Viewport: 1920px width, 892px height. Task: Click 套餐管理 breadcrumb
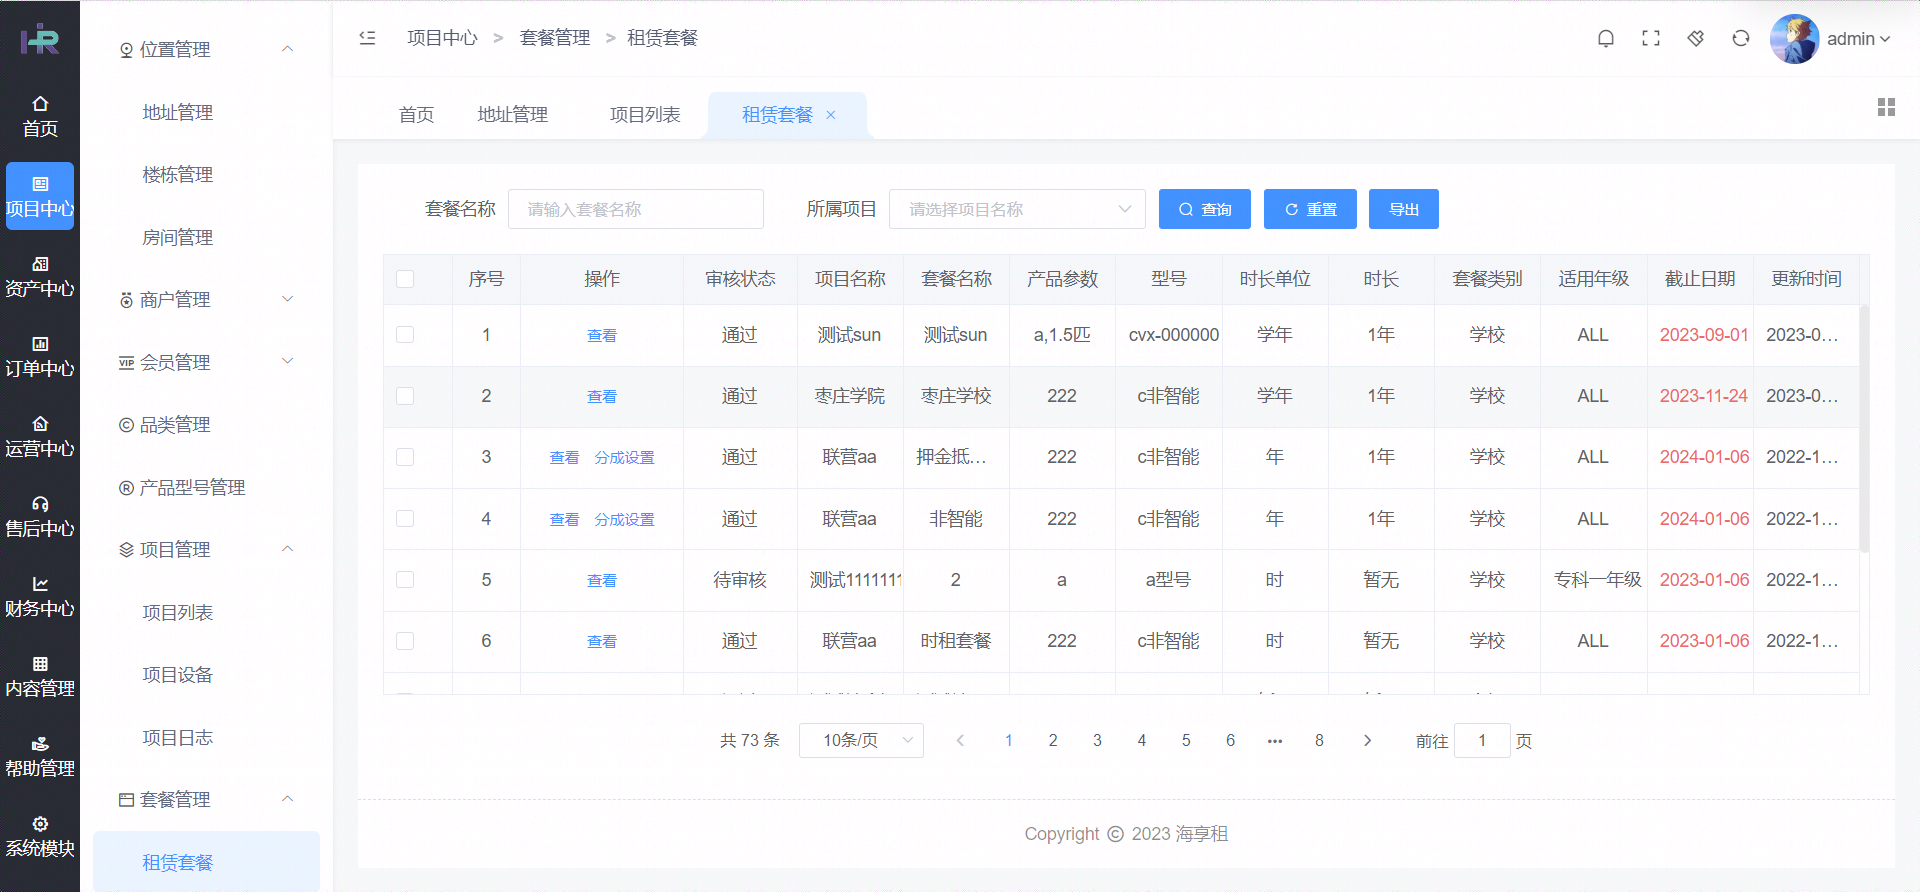555,38
